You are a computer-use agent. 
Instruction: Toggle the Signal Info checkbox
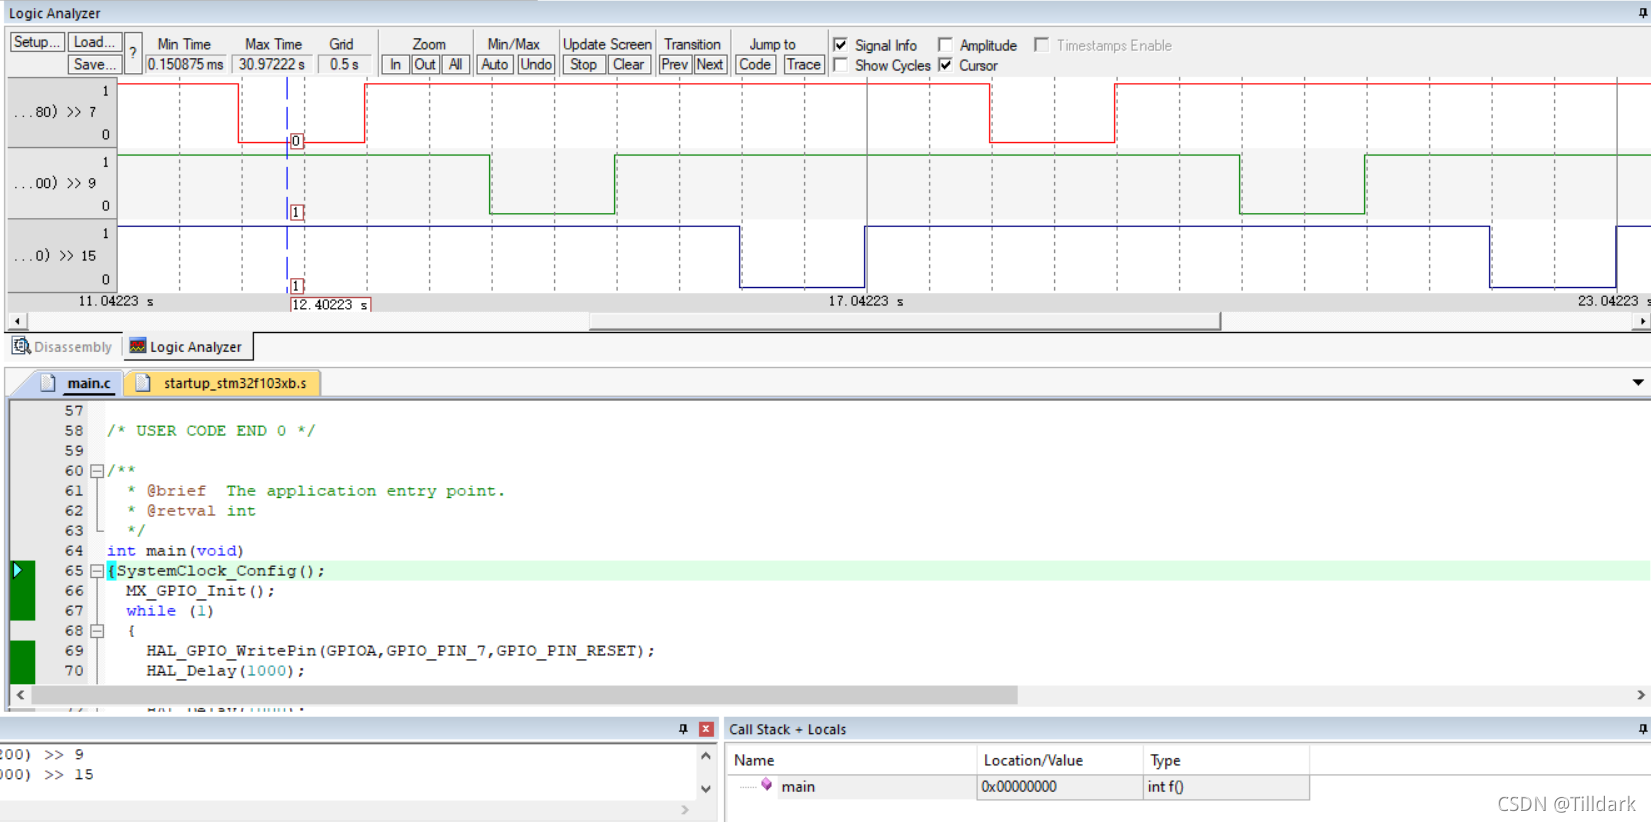point(841,45)
